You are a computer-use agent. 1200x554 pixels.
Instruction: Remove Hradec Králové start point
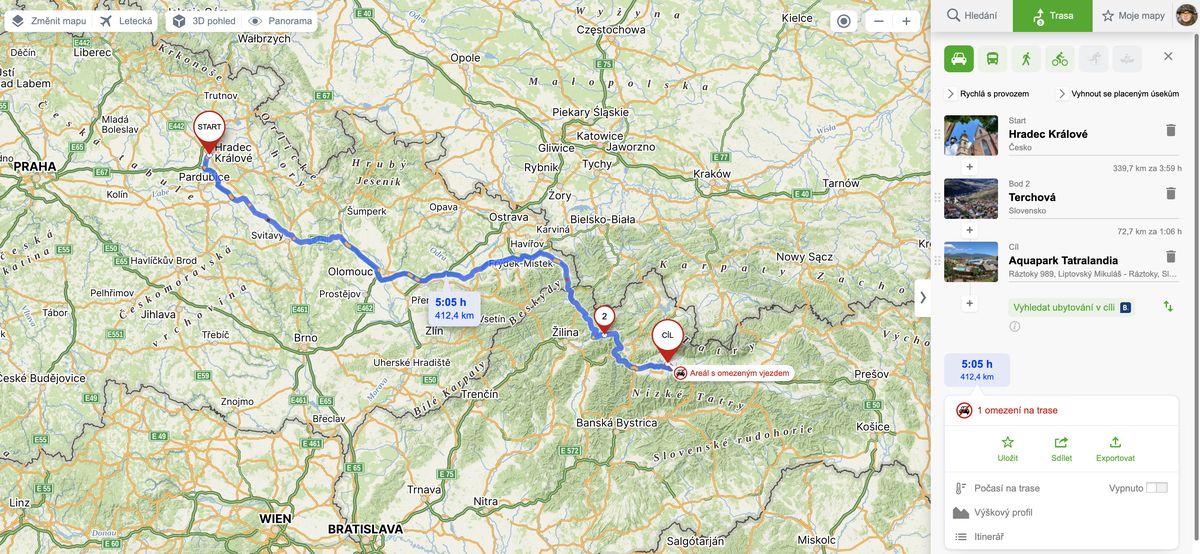[1171, 130]
